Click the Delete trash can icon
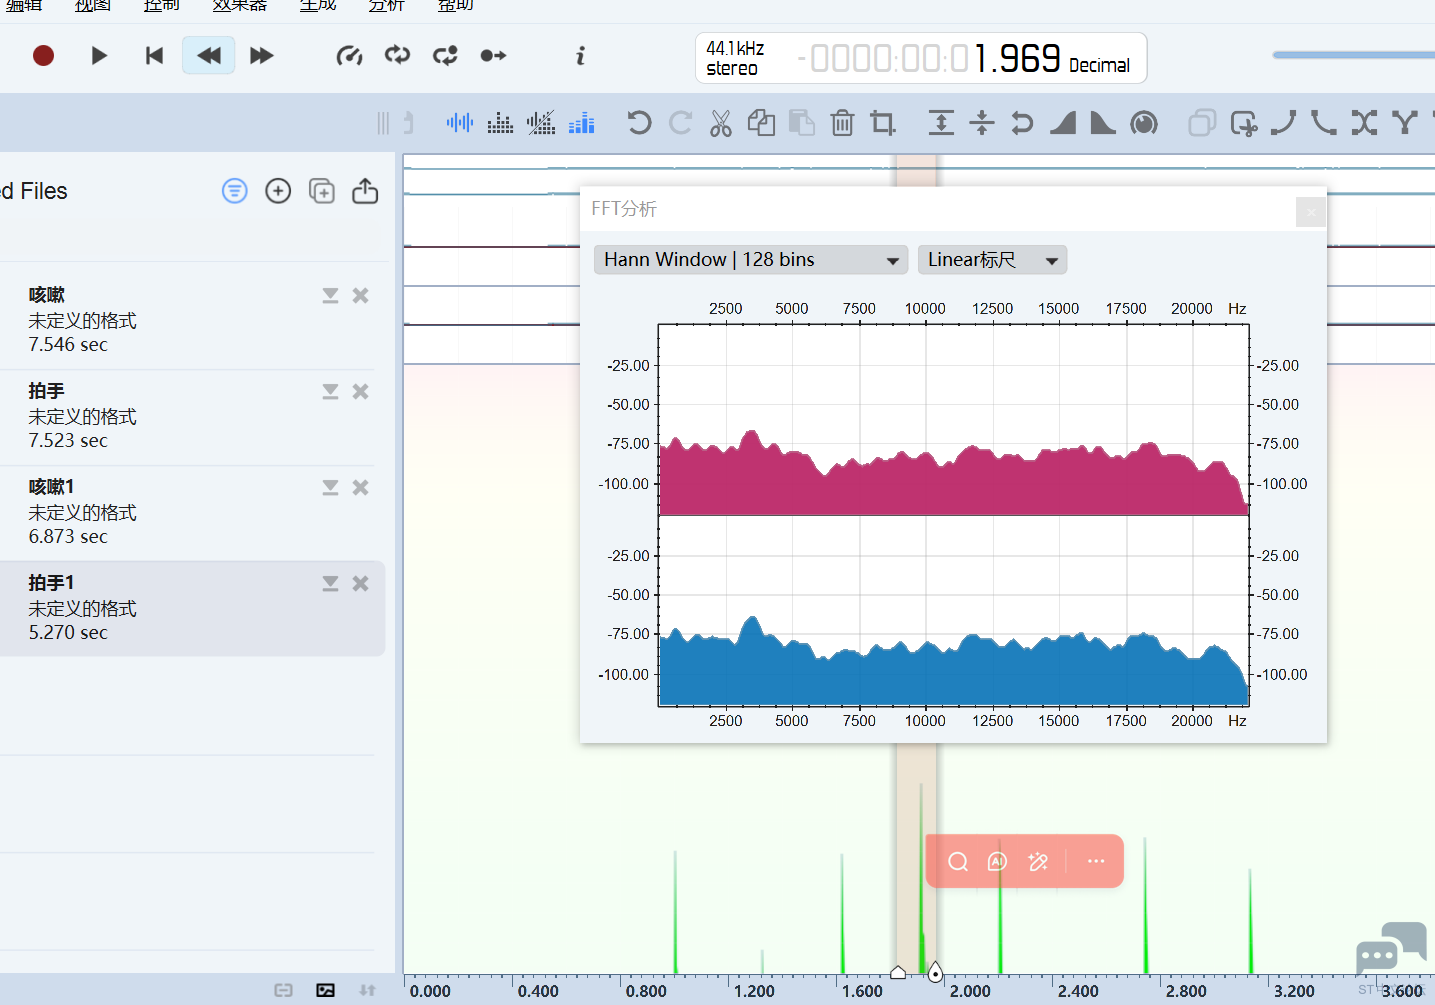The image size is (1435, 1005). [x=842, y=123]
